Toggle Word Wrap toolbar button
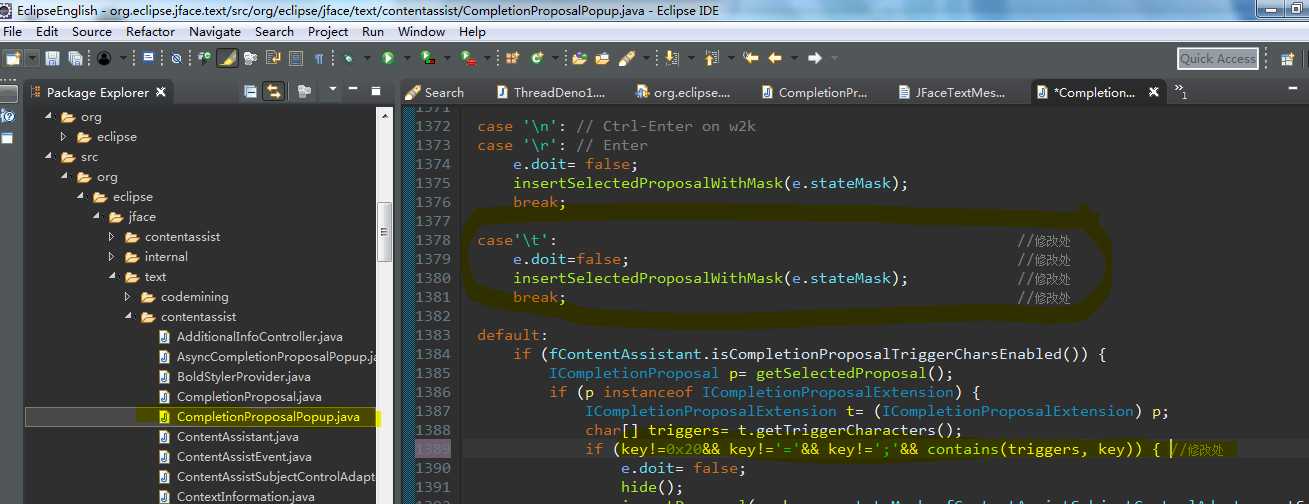Viewport: 1309px width, 504px height. coord(273,58)
